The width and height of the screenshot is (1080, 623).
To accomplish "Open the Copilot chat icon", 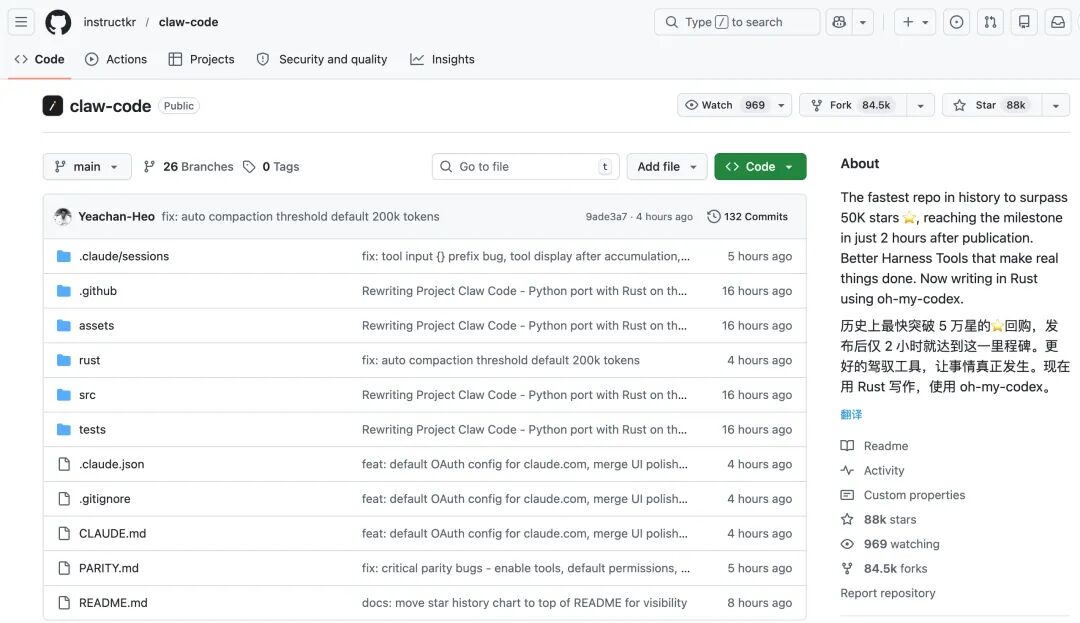I will pos(839,22).
